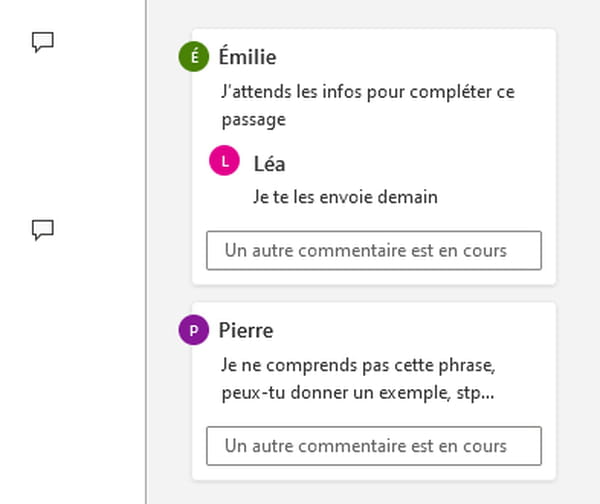The width and height of the screenshot is (600, 504).
Task: Select the author name Léa
Action: coord(270,163)
